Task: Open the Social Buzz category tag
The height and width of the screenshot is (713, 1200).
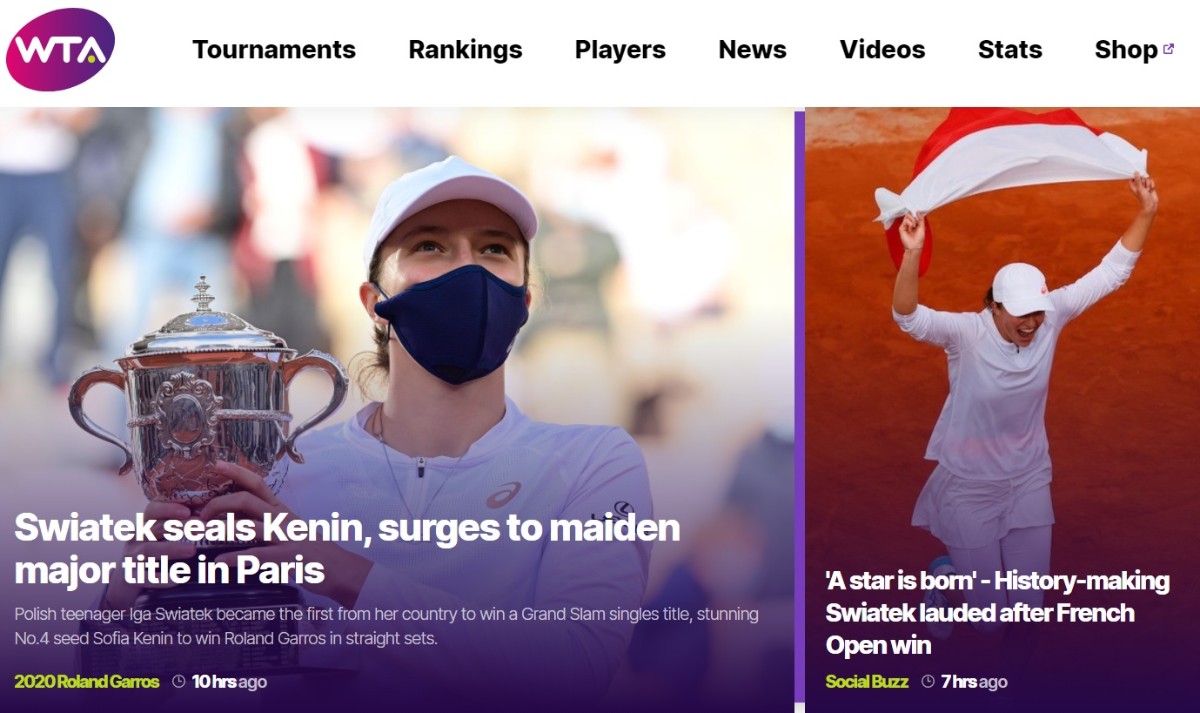Action: (x=867, y=682)
